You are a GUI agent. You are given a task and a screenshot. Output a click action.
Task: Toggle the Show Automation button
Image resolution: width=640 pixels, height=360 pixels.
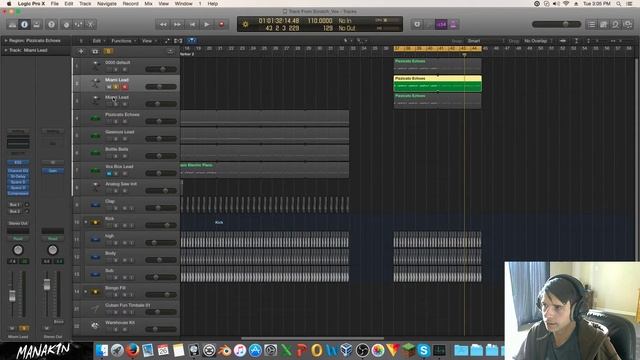(x=167, y=41)
